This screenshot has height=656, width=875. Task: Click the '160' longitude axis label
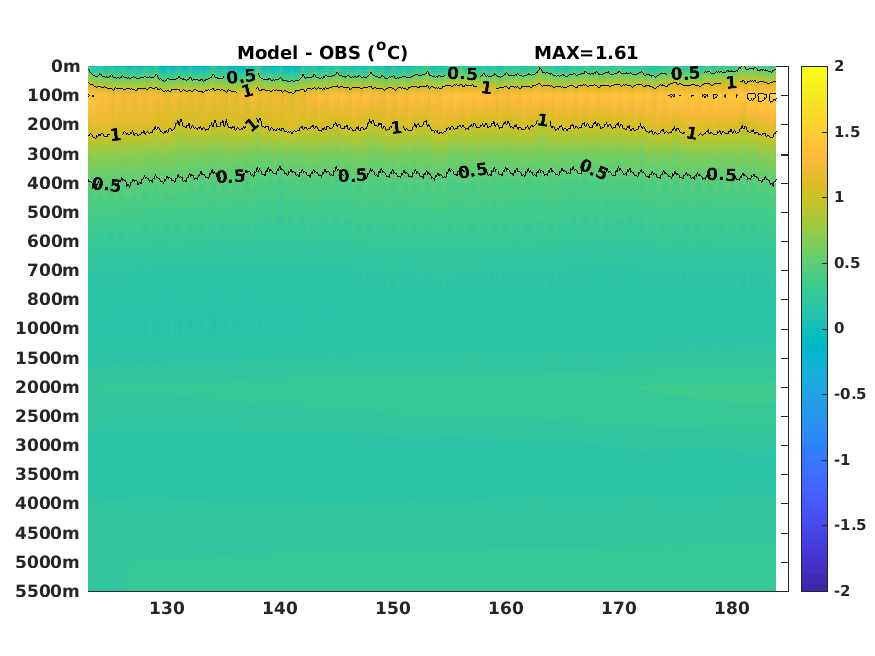(506, 608)
